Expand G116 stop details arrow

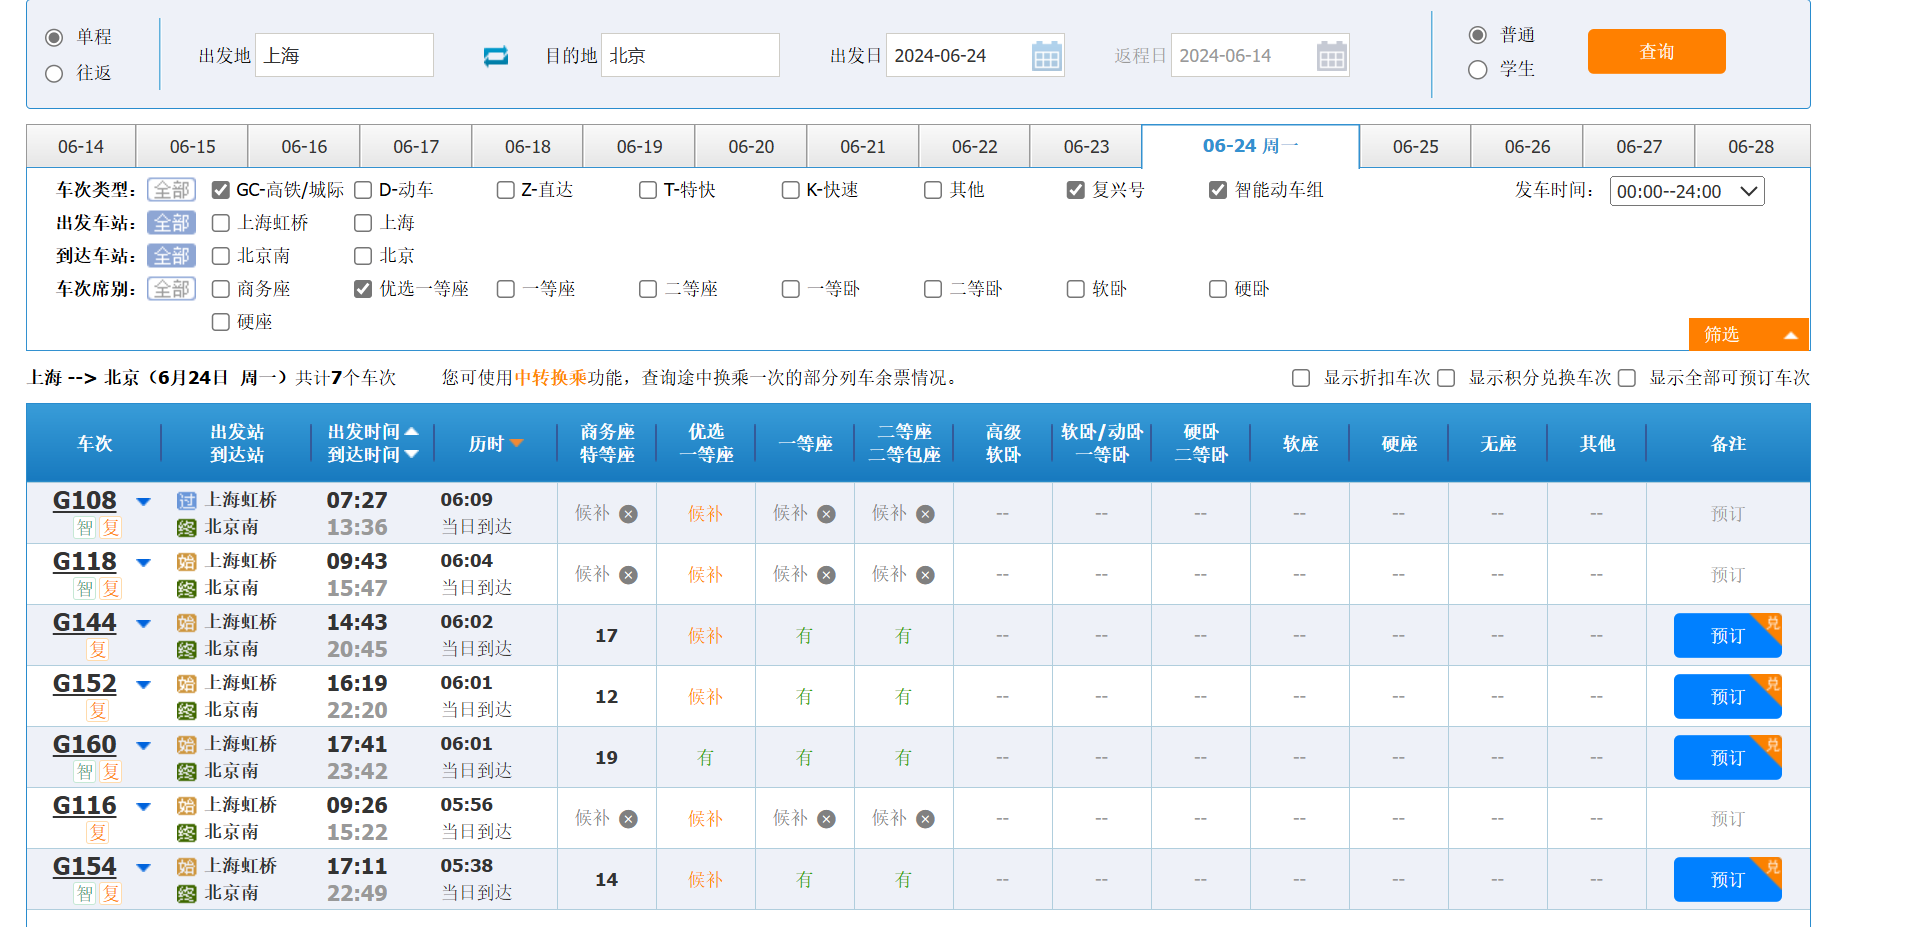click(x=143, y=807)
